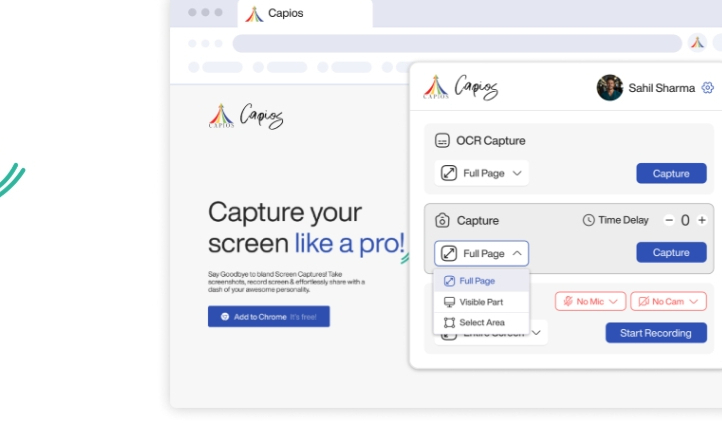Click the Capios extension icon in browser toolbar
The image size is (722, 443).
click(697, 43)
